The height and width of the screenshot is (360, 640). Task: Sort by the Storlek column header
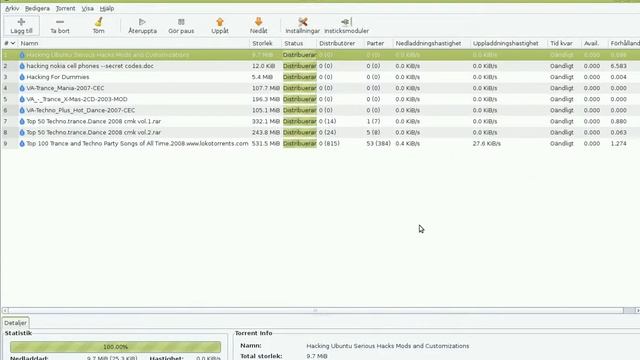pyautogui.click(x=265, y=43)
